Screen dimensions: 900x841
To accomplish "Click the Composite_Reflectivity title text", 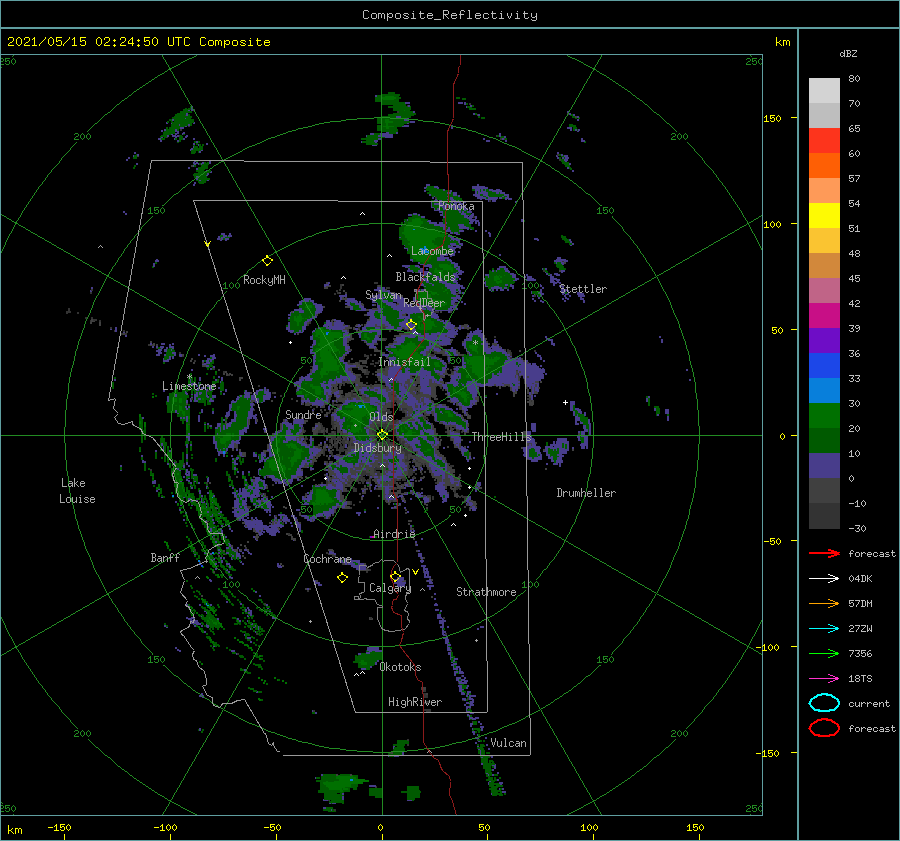I will tap(449, 15).
